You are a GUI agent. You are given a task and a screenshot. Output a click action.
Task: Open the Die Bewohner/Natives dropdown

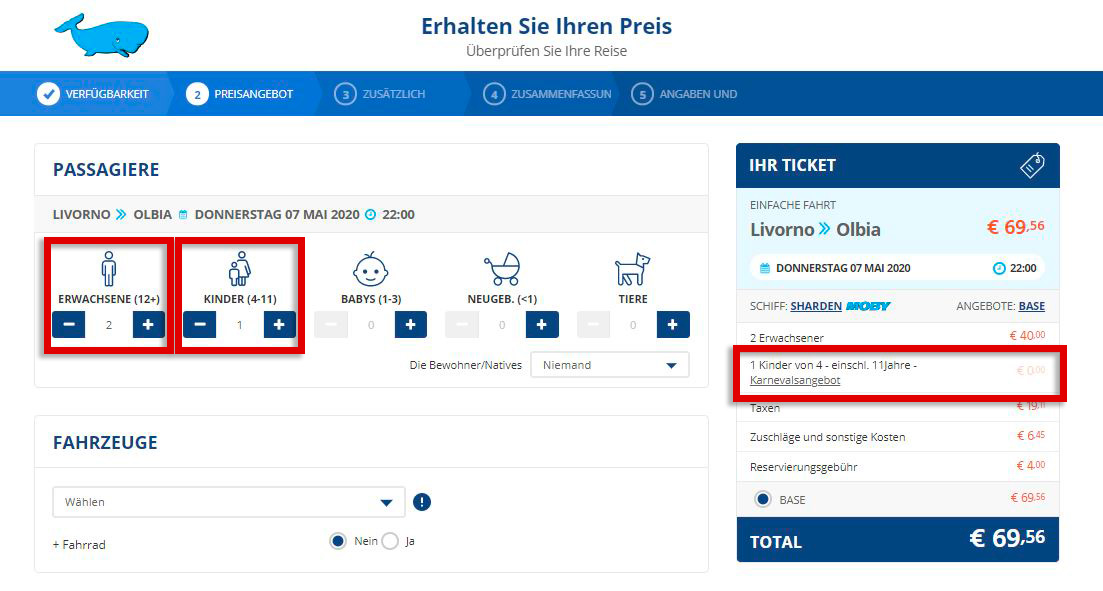pyautogui.click(x=610, y=365)
